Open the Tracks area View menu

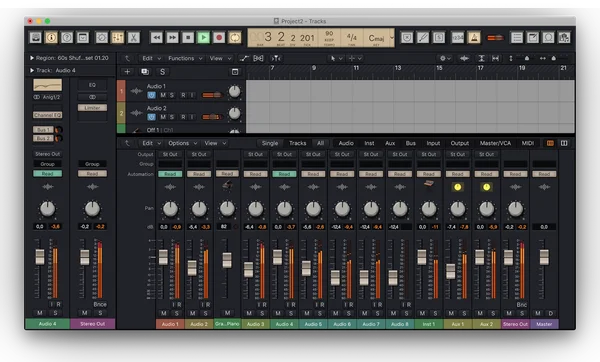click(220, 58)
